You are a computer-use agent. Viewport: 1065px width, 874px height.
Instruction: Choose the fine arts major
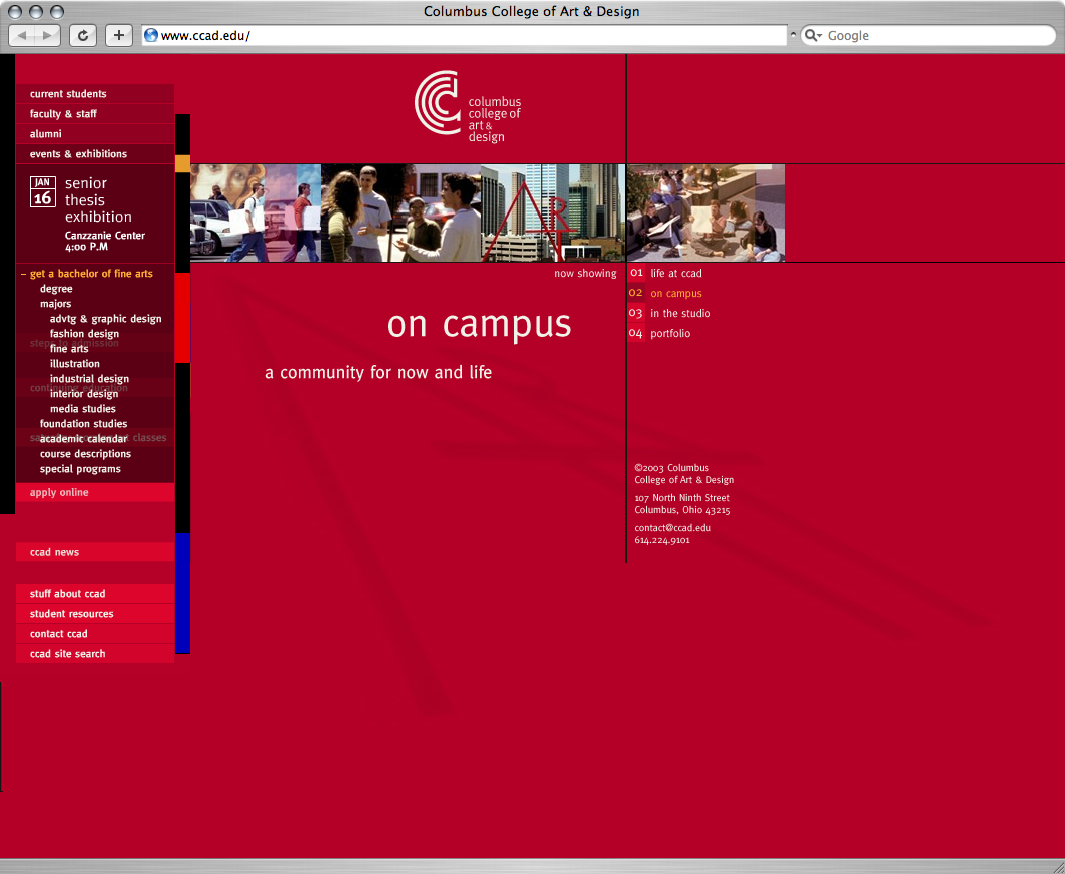[69, 348]
